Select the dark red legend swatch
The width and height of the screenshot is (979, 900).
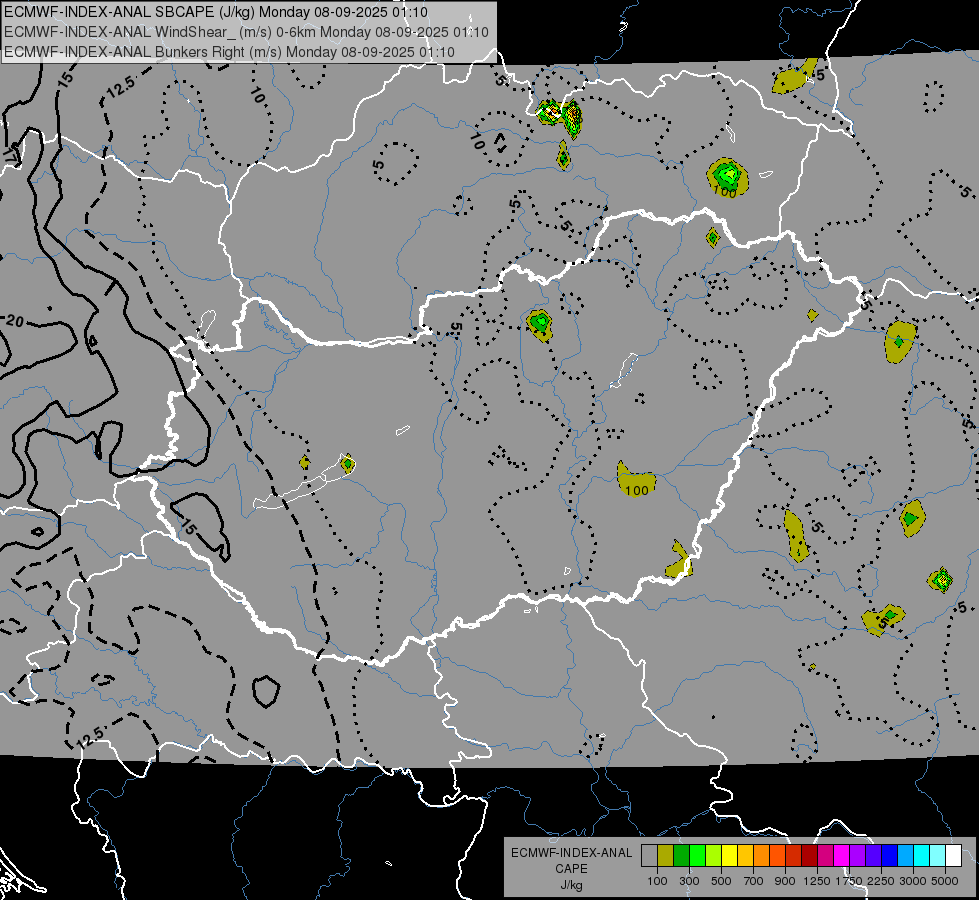pos(809,855)
